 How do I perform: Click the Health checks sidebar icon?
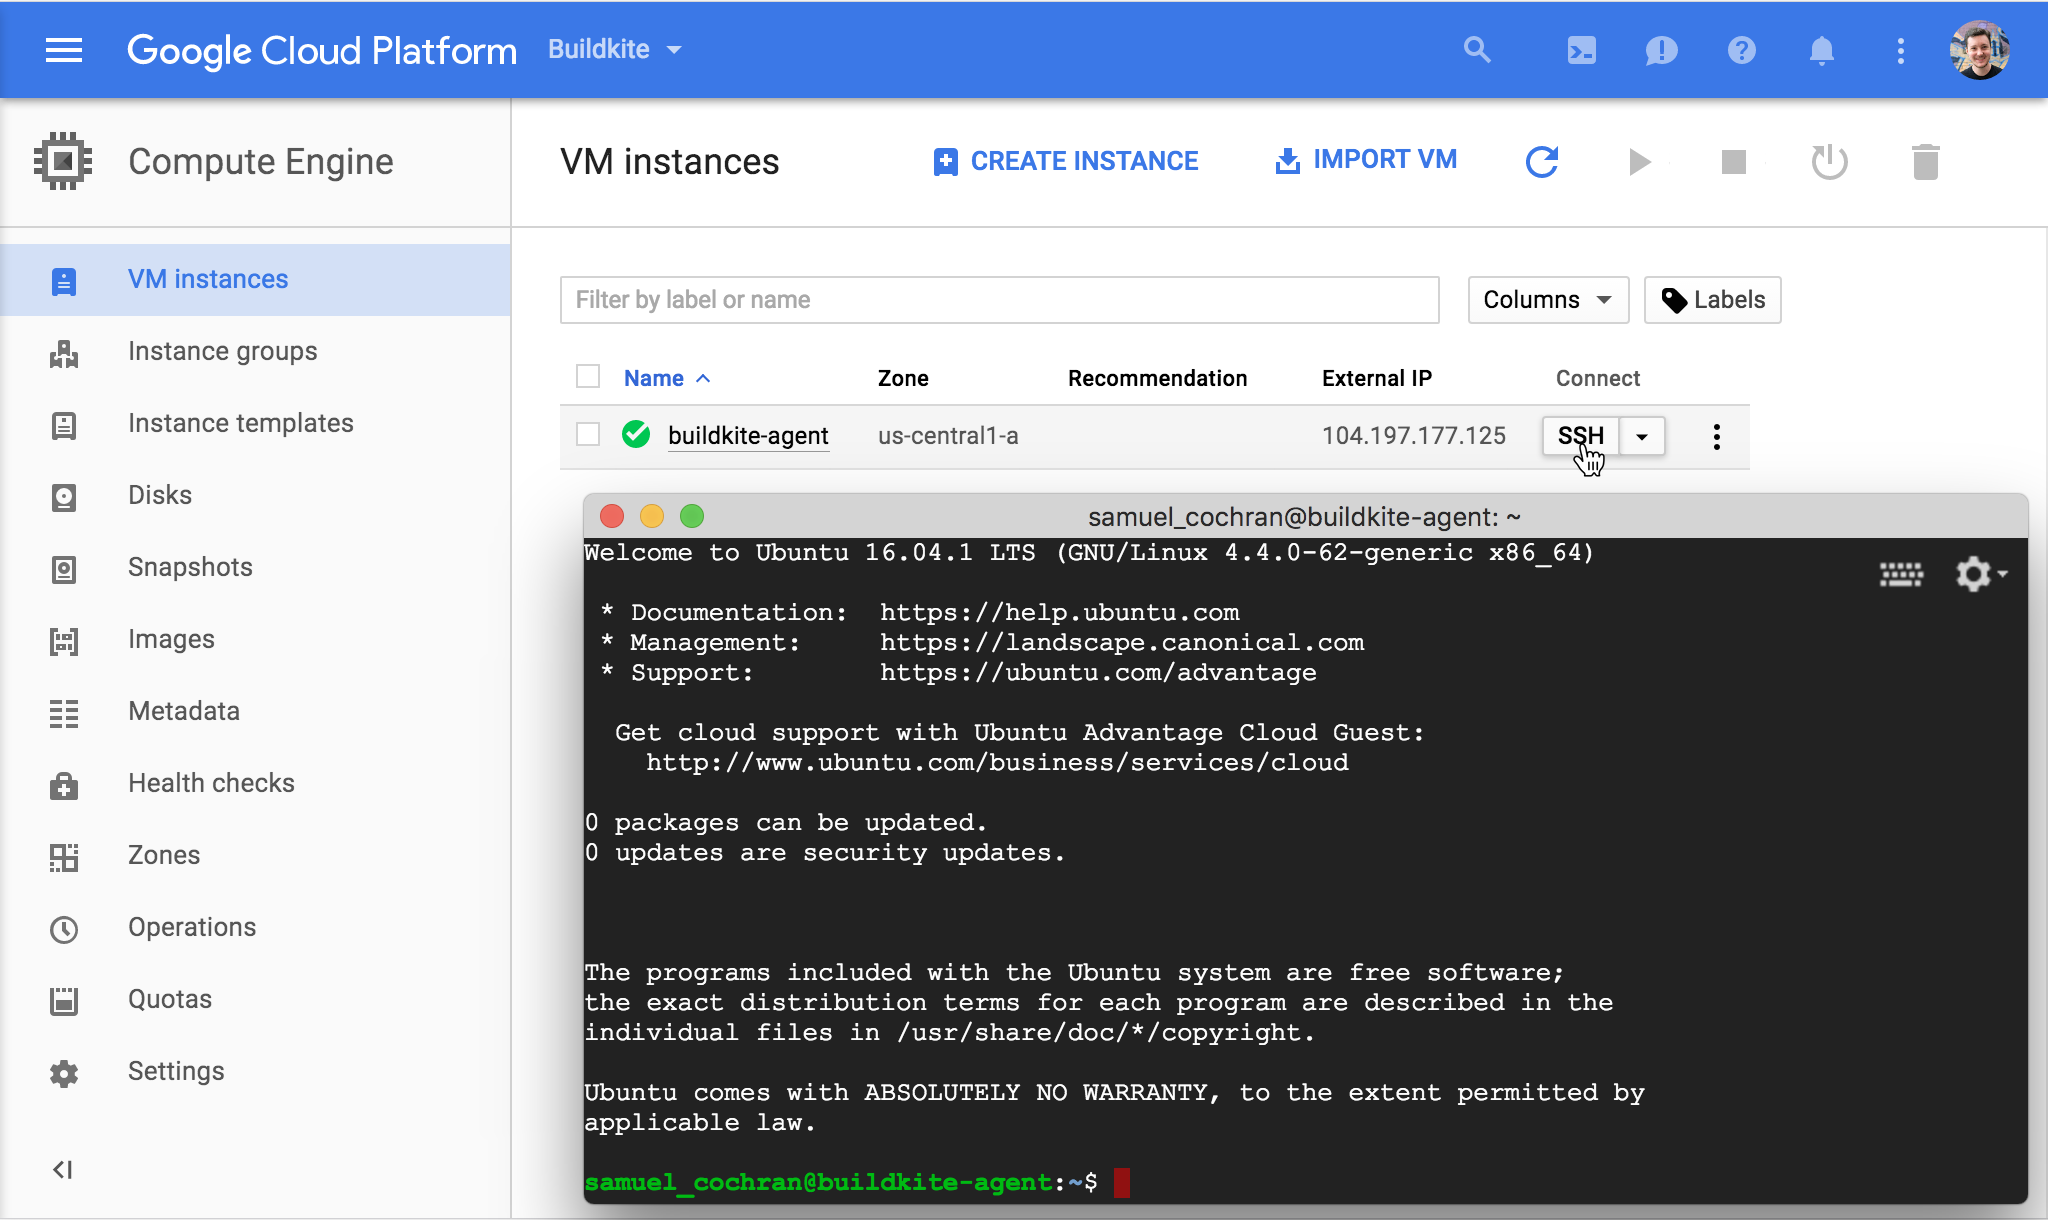[64, 785]
